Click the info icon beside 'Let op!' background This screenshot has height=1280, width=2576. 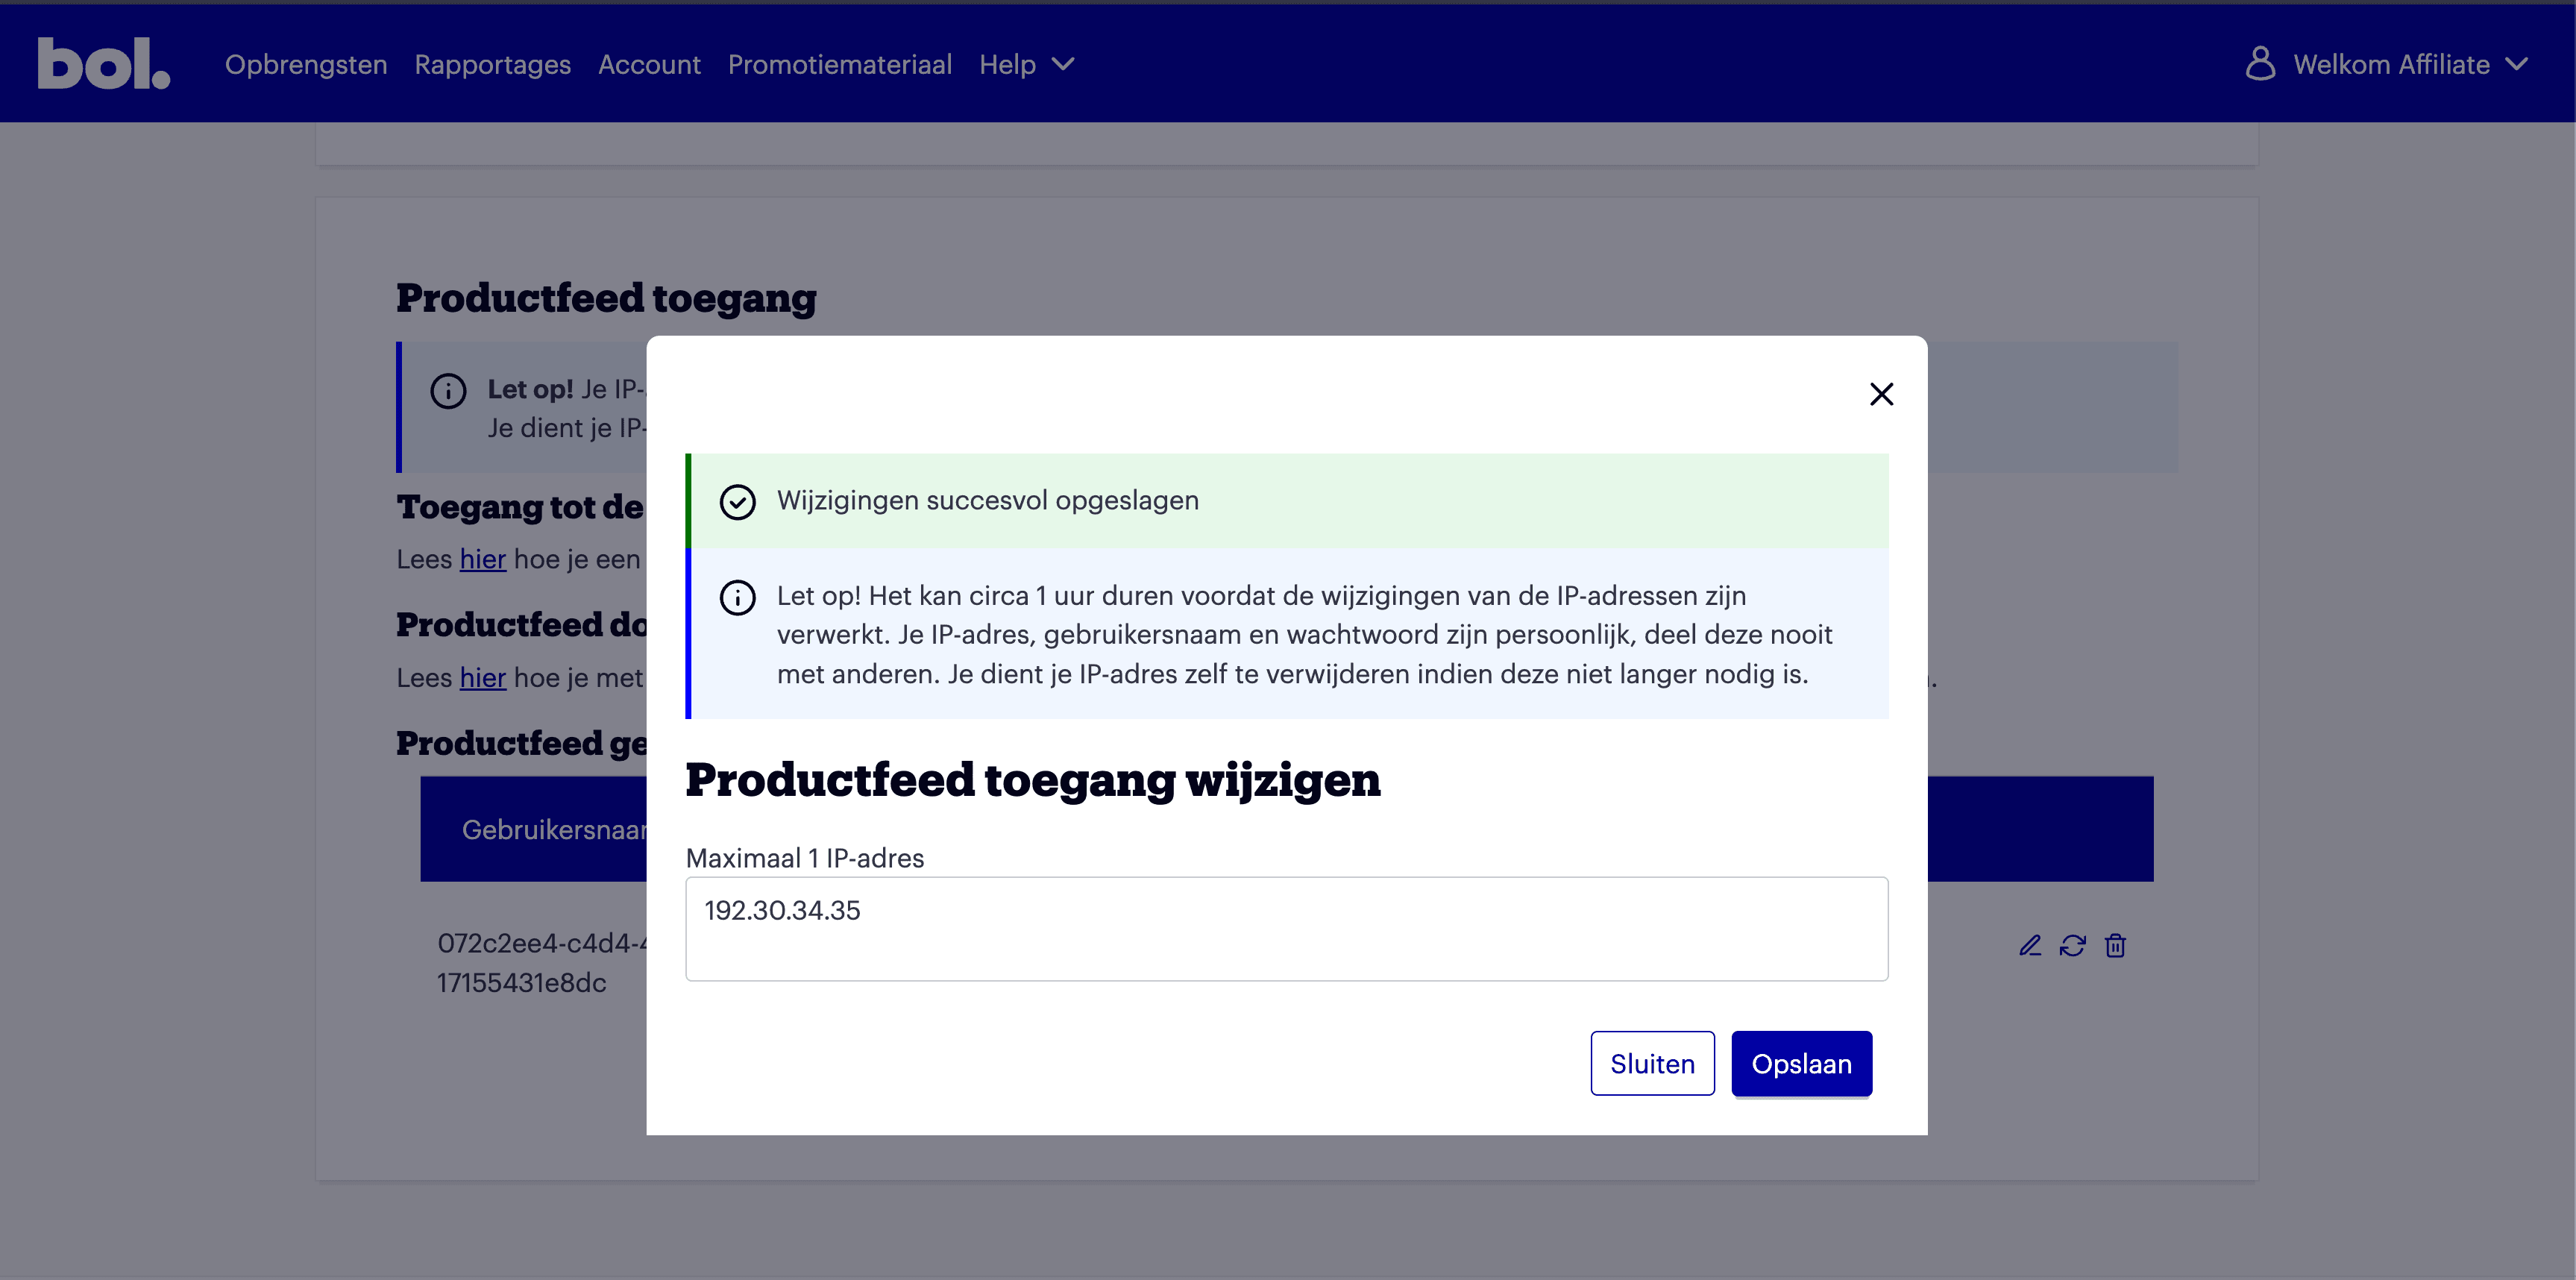pyautogui.click(x=448, y=391)
